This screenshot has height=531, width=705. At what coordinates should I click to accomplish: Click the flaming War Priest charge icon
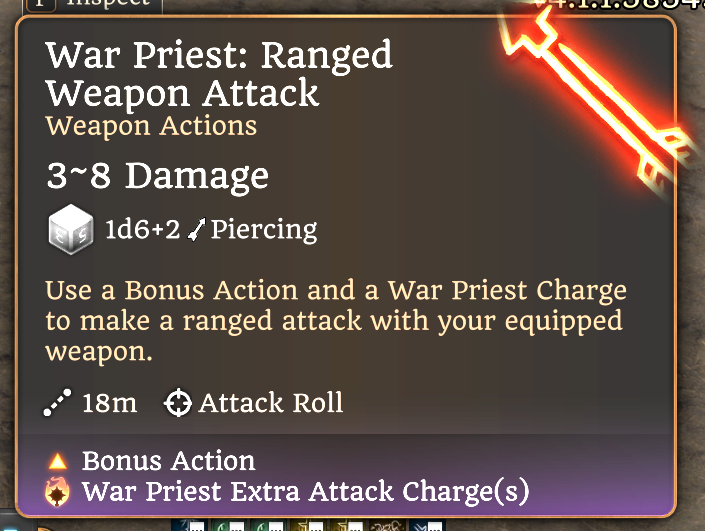pos(57,491)
